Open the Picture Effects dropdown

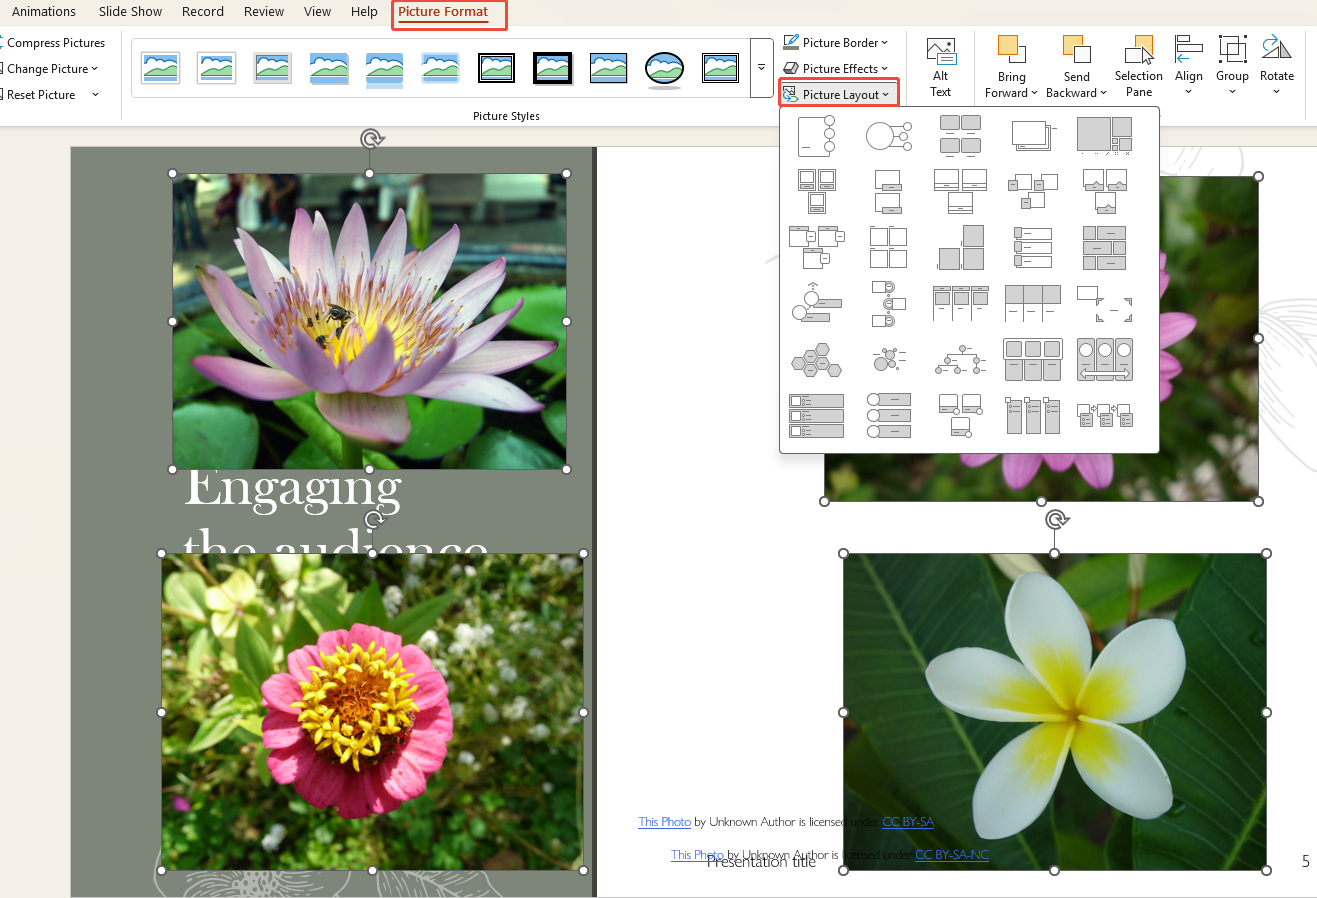point(837,68)
